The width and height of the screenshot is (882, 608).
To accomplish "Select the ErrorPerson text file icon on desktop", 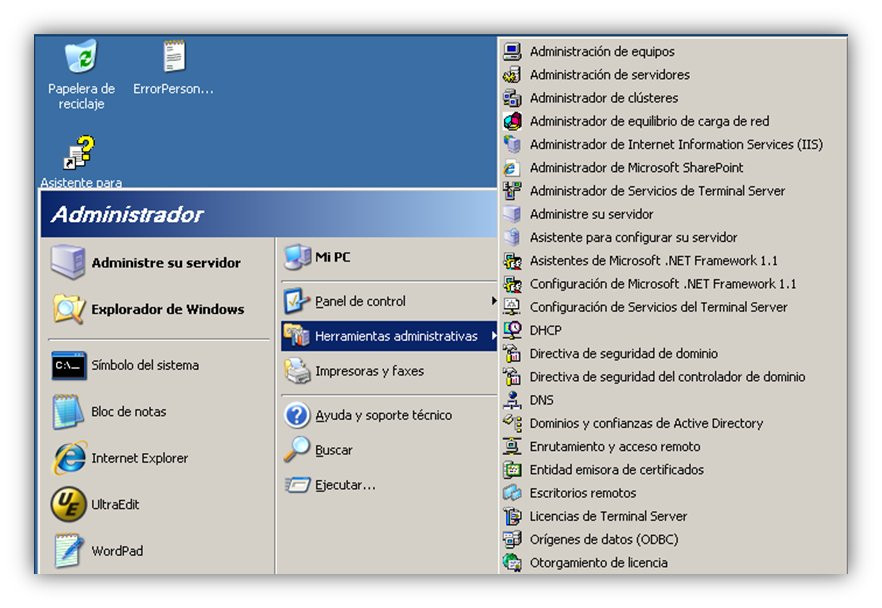I will (174, 56).
